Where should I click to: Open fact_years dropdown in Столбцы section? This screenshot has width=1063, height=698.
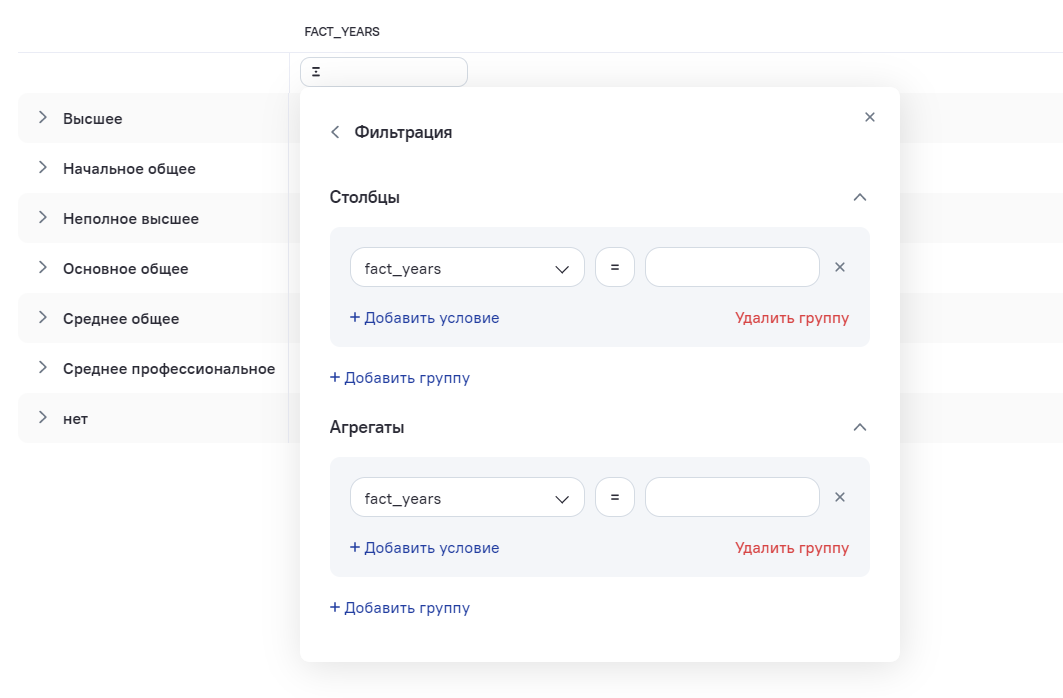click(x=467, y=268)
